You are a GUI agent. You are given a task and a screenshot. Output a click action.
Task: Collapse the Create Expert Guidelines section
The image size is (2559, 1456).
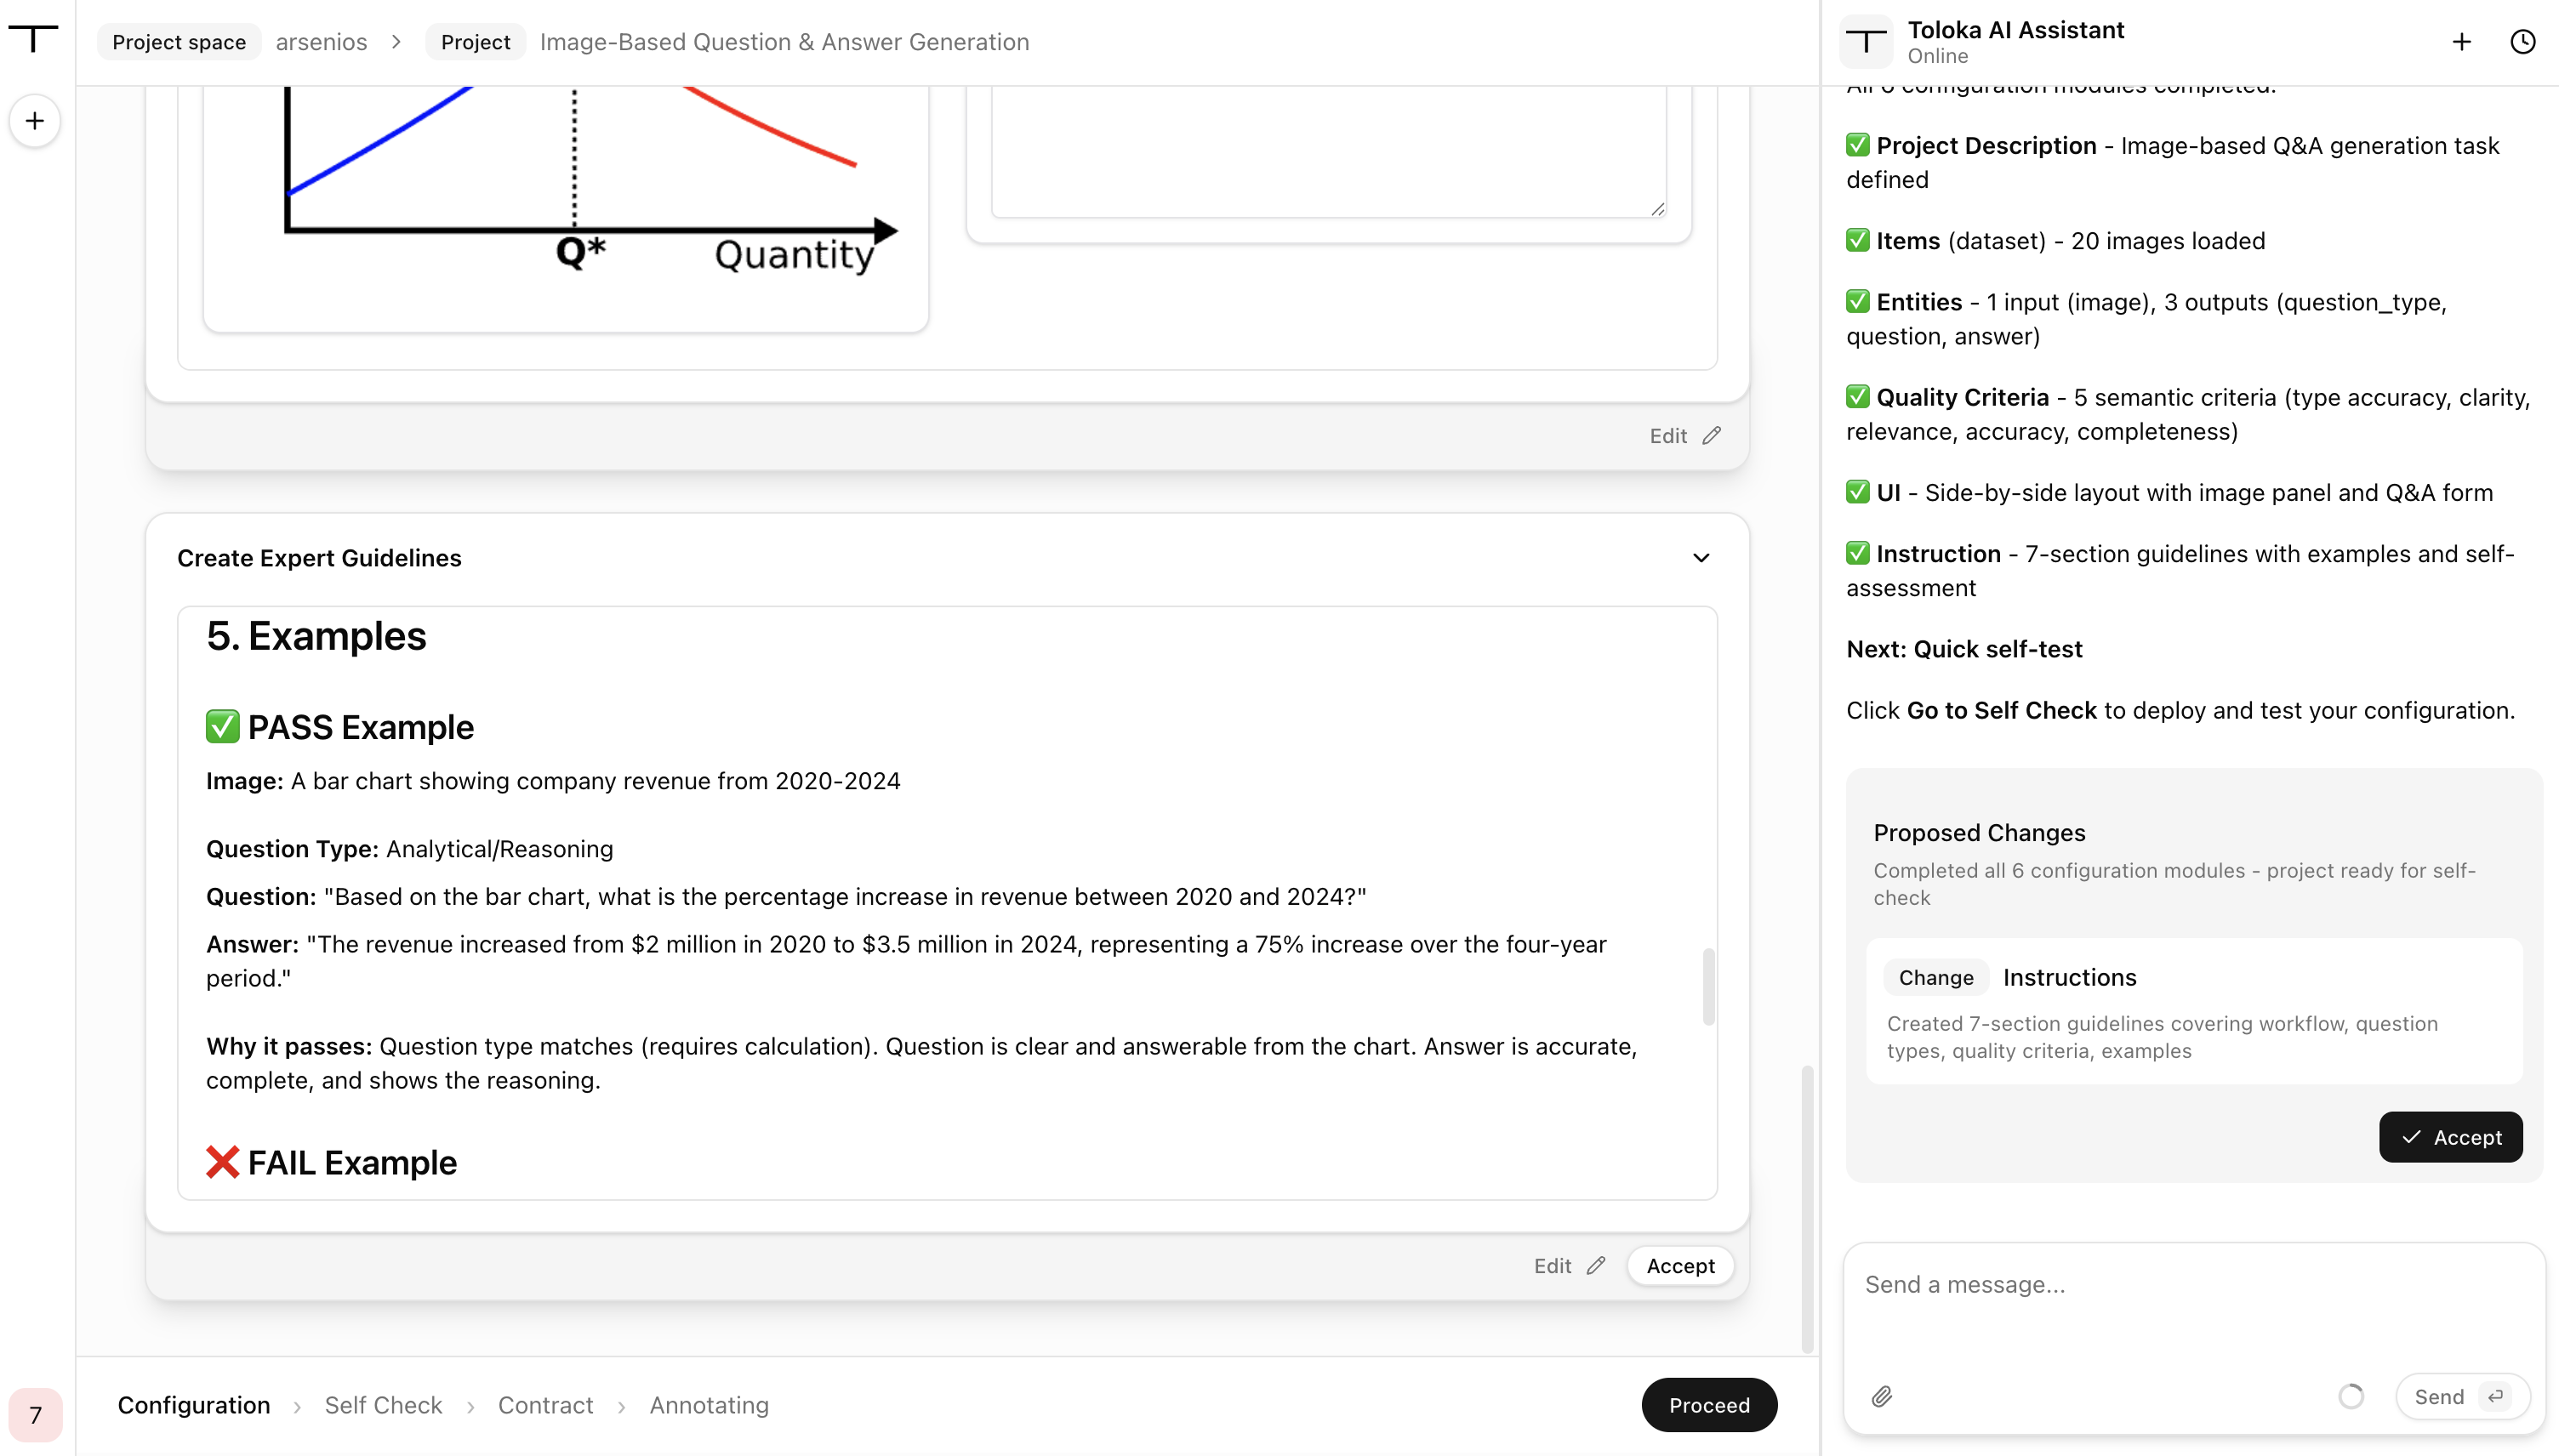tap(1701, 558)
